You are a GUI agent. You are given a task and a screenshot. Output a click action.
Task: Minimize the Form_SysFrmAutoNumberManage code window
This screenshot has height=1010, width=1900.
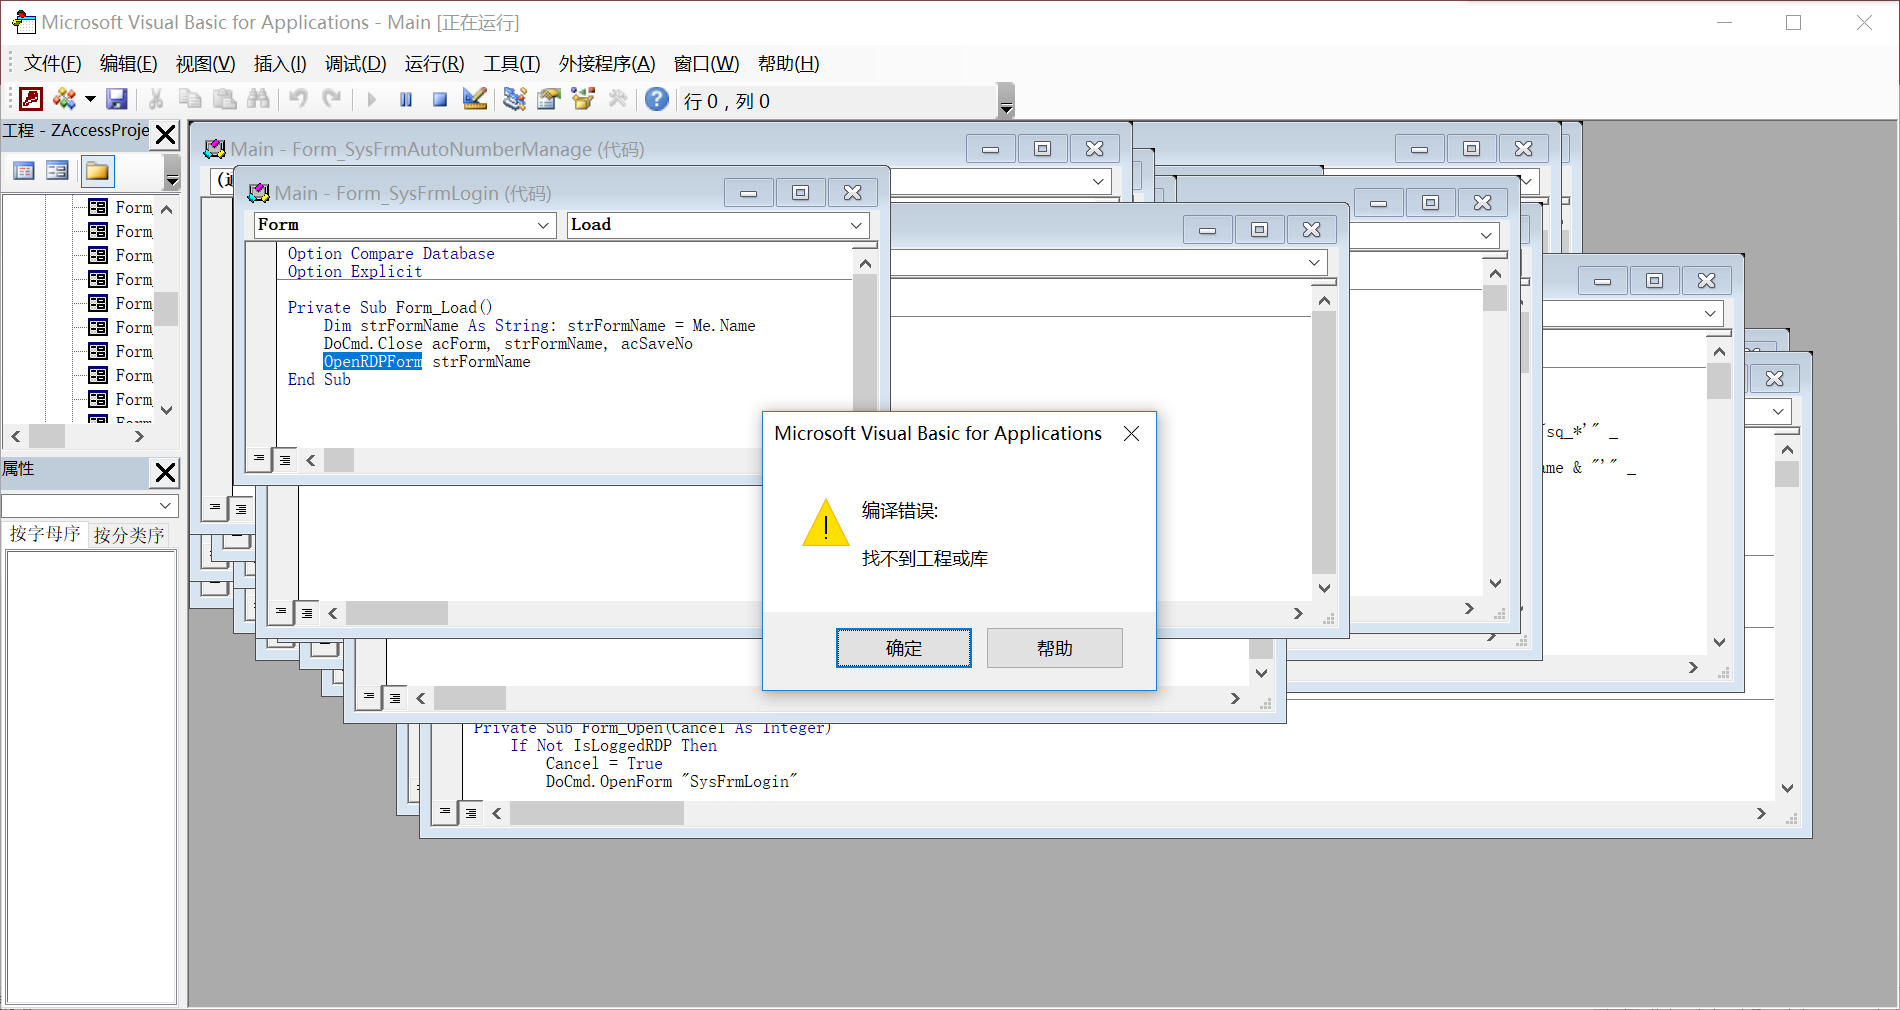(991, 149)
